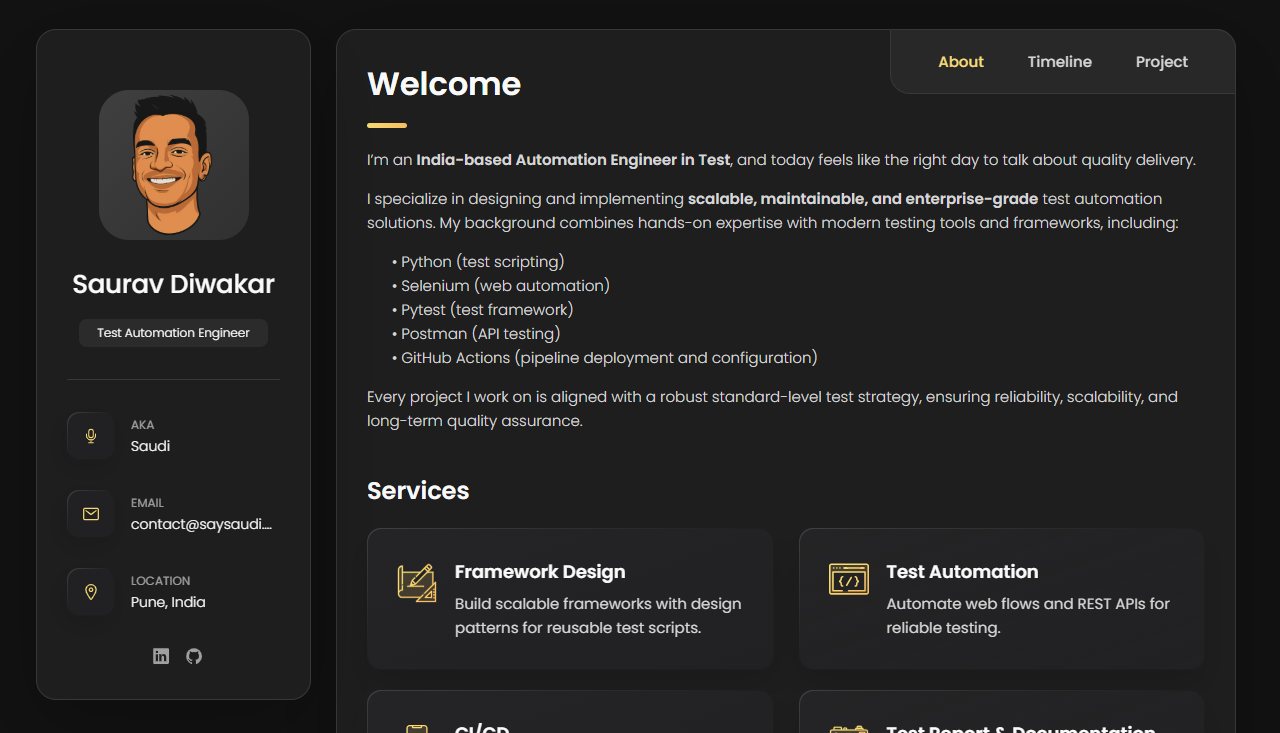The width and height of the screenshot is (1280, 733).
Task: Click the Test Automation Engineer badge
Action: click(173, 332)
